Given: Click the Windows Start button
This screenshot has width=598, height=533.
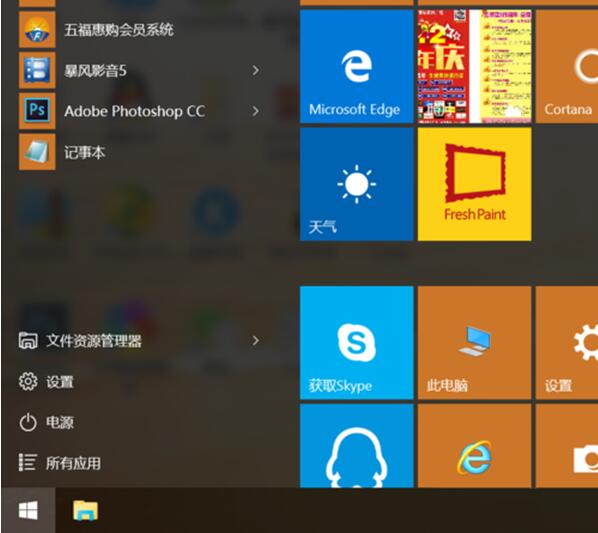Looking at the screenshot, I should (x=28, y=510).
